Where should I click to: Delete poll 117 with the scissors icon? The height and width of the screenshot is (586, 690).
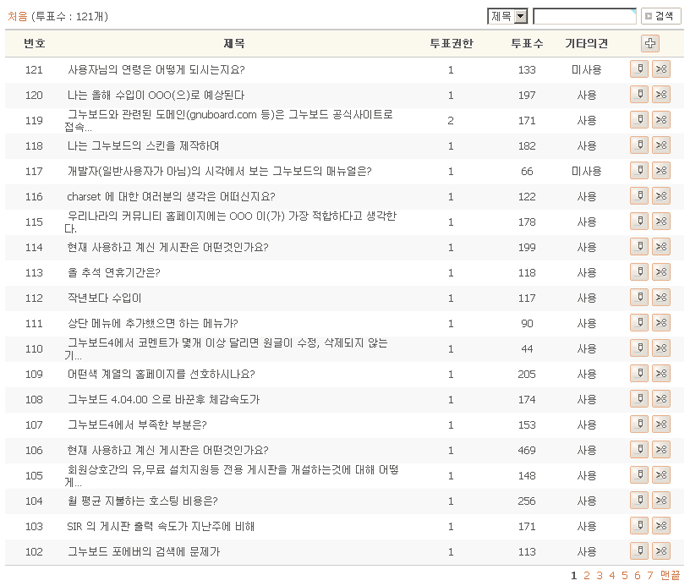click(661, 170)
